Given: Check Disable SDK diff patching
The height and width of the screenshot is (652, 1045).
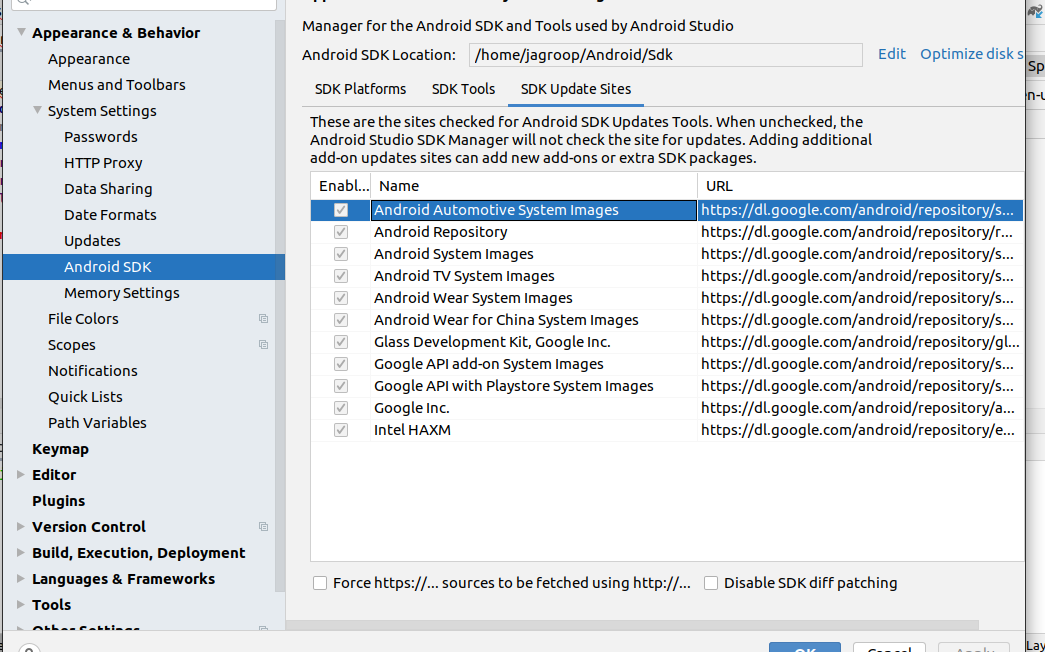Looking at the screenshot, I should click(711, 583).
